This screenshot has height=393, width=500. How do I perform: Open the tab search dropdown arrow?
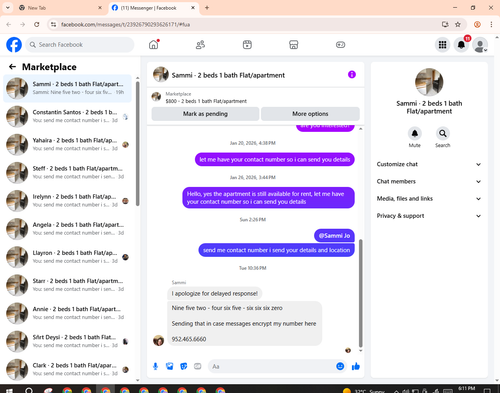tap(7, 8)
